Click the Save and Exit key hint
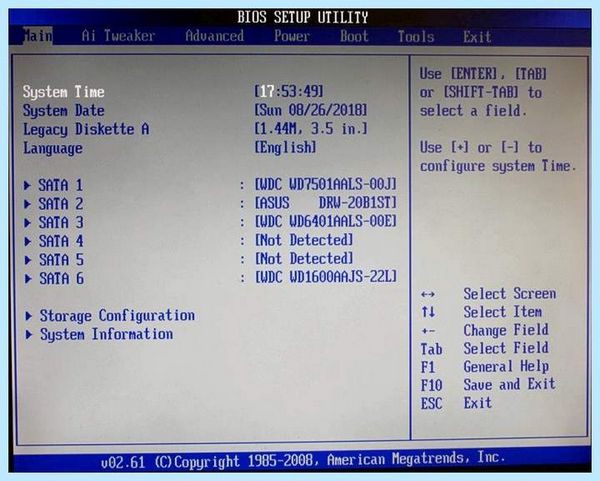This screenshot has width=600, height=481. (509, 385)
